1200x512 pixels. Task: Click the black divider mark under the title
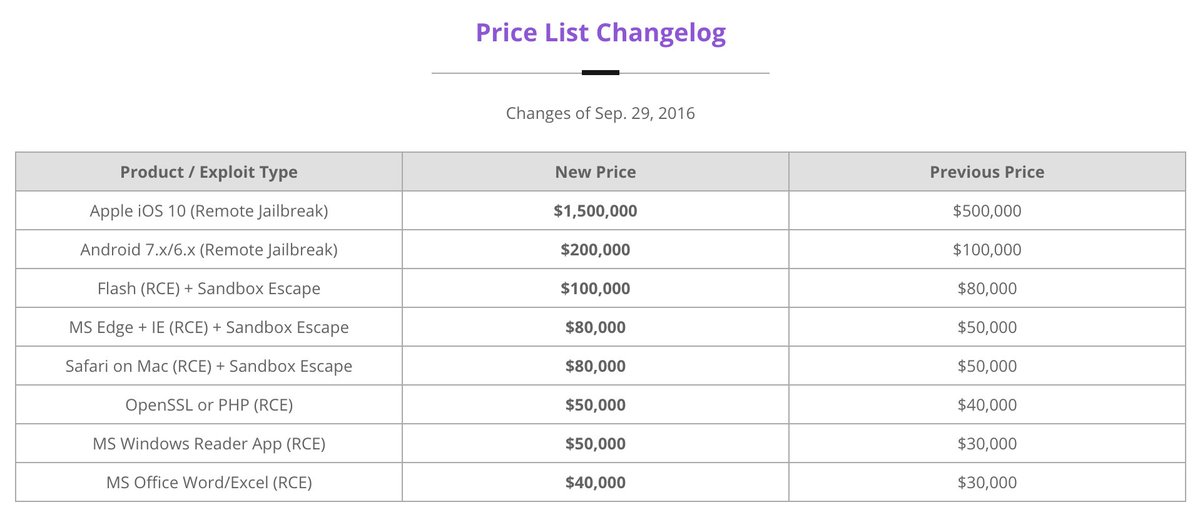(x=600, y=72)
